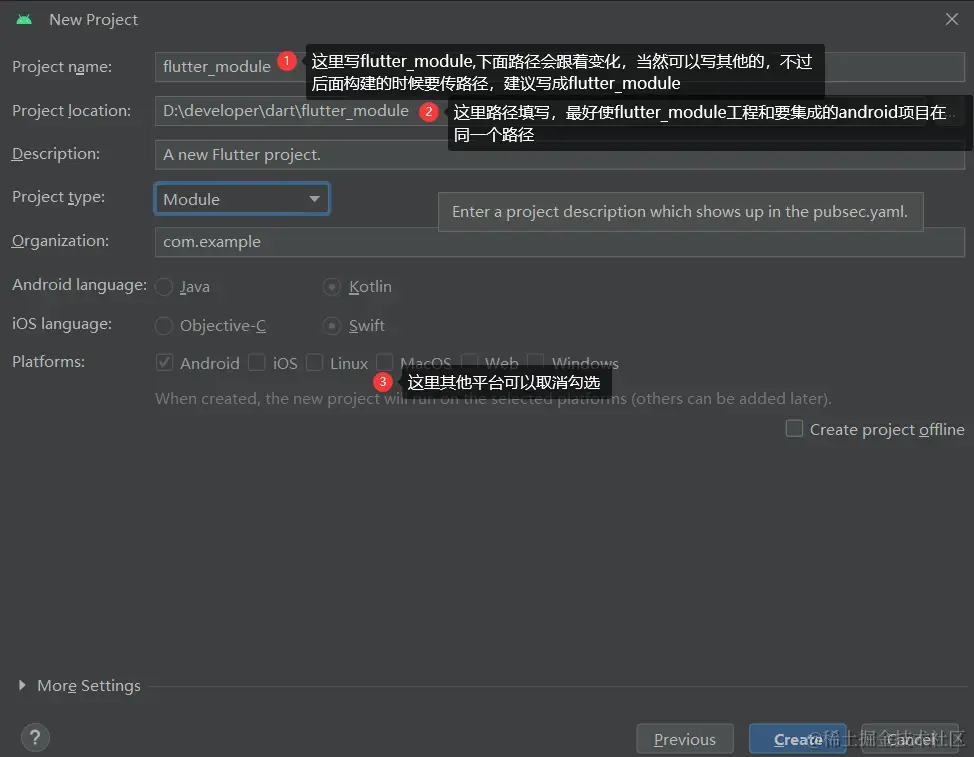Close the New Project dialog

tap(952, 19)
